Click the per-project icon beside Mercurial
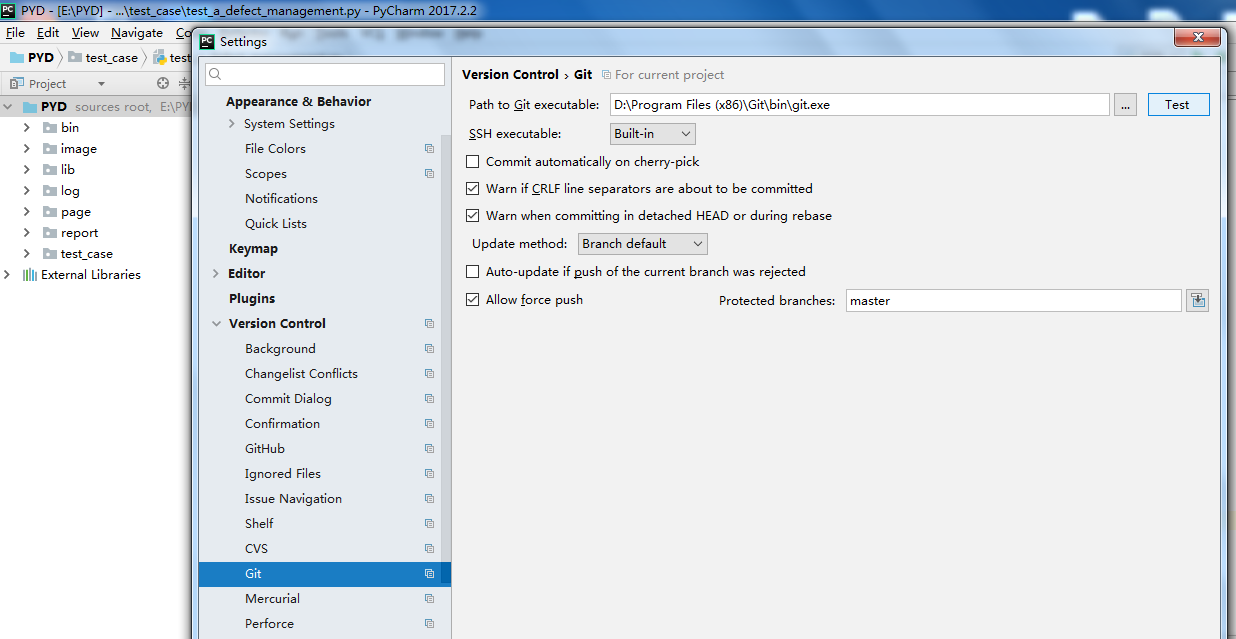 (429, 598)
